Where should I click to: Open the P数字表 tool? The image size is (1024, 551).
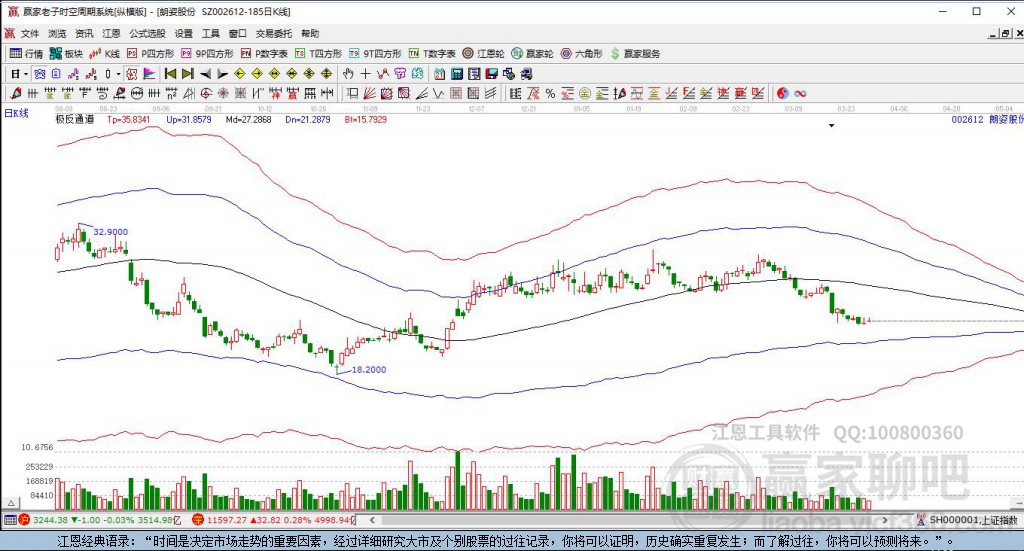tap(264, 54)
